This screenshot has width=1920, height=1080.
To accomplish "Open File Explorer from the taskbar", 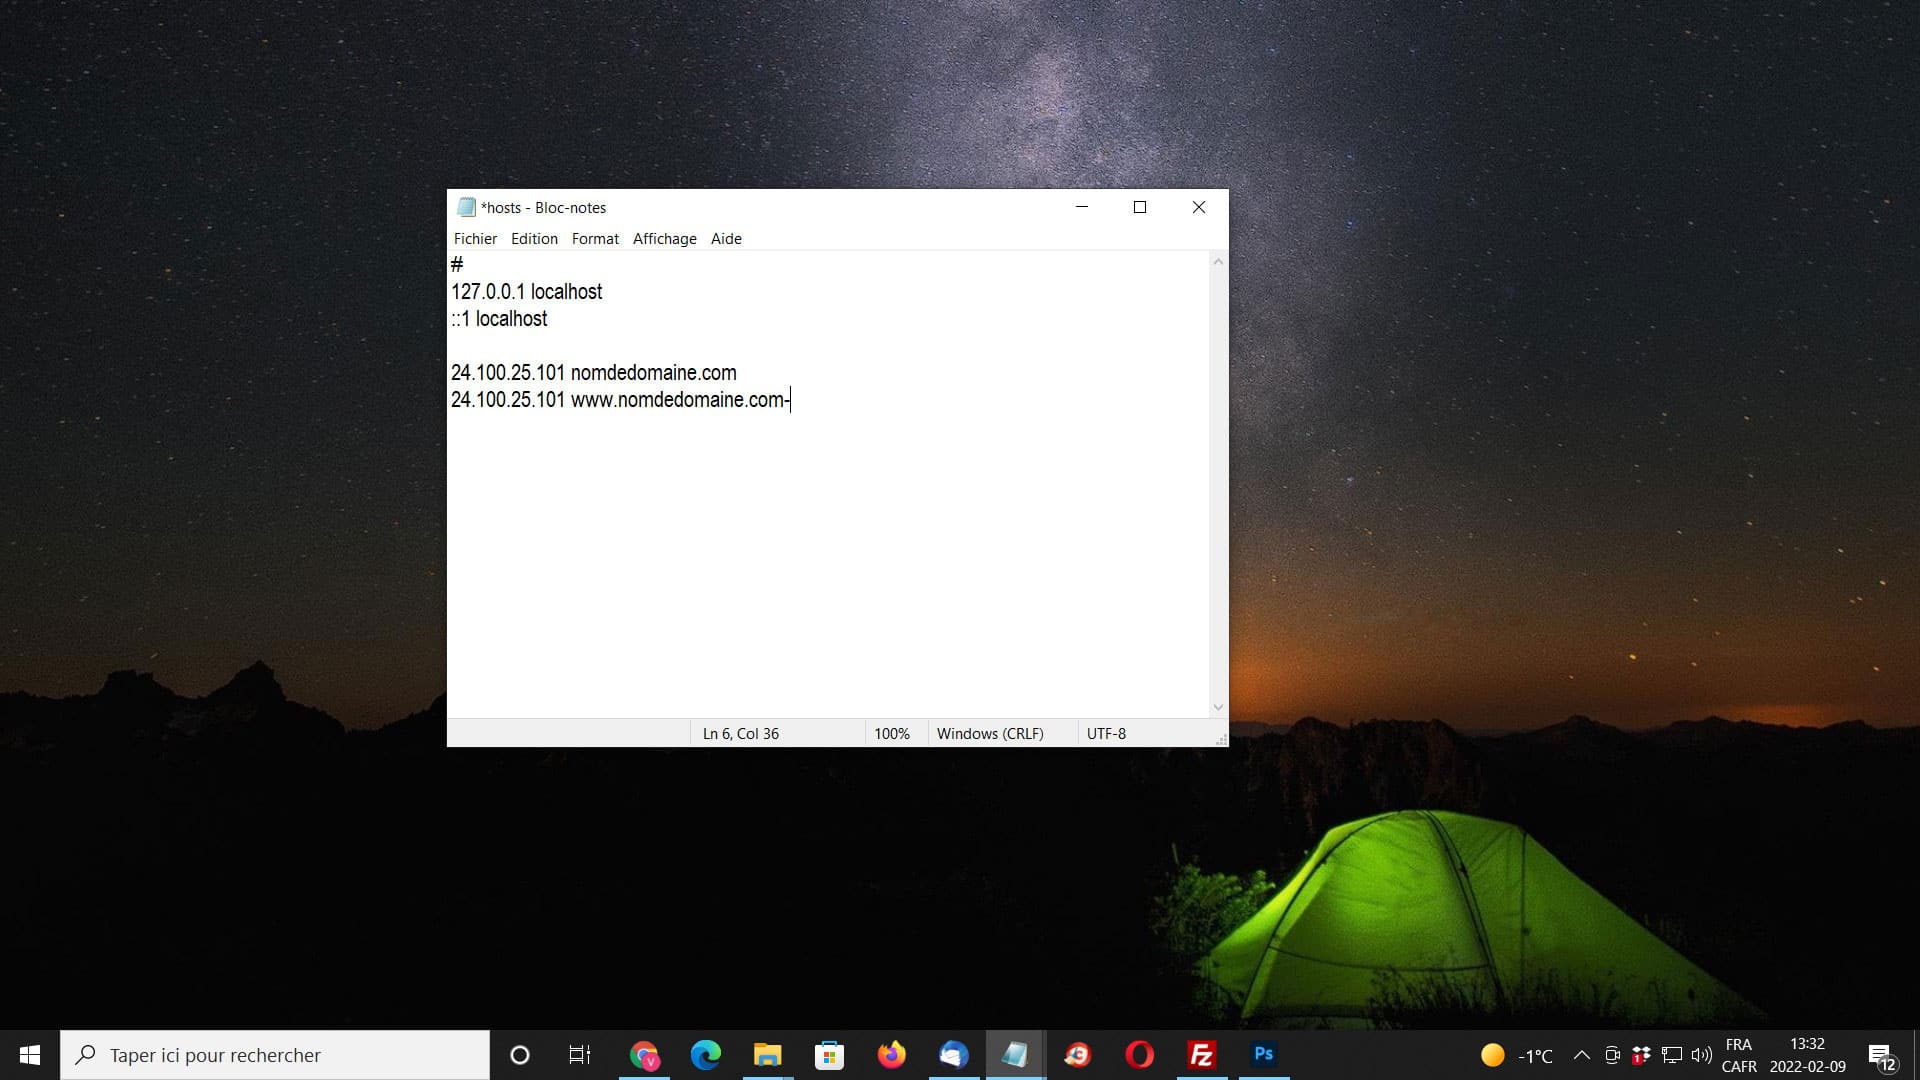I will click(768, 1055).
